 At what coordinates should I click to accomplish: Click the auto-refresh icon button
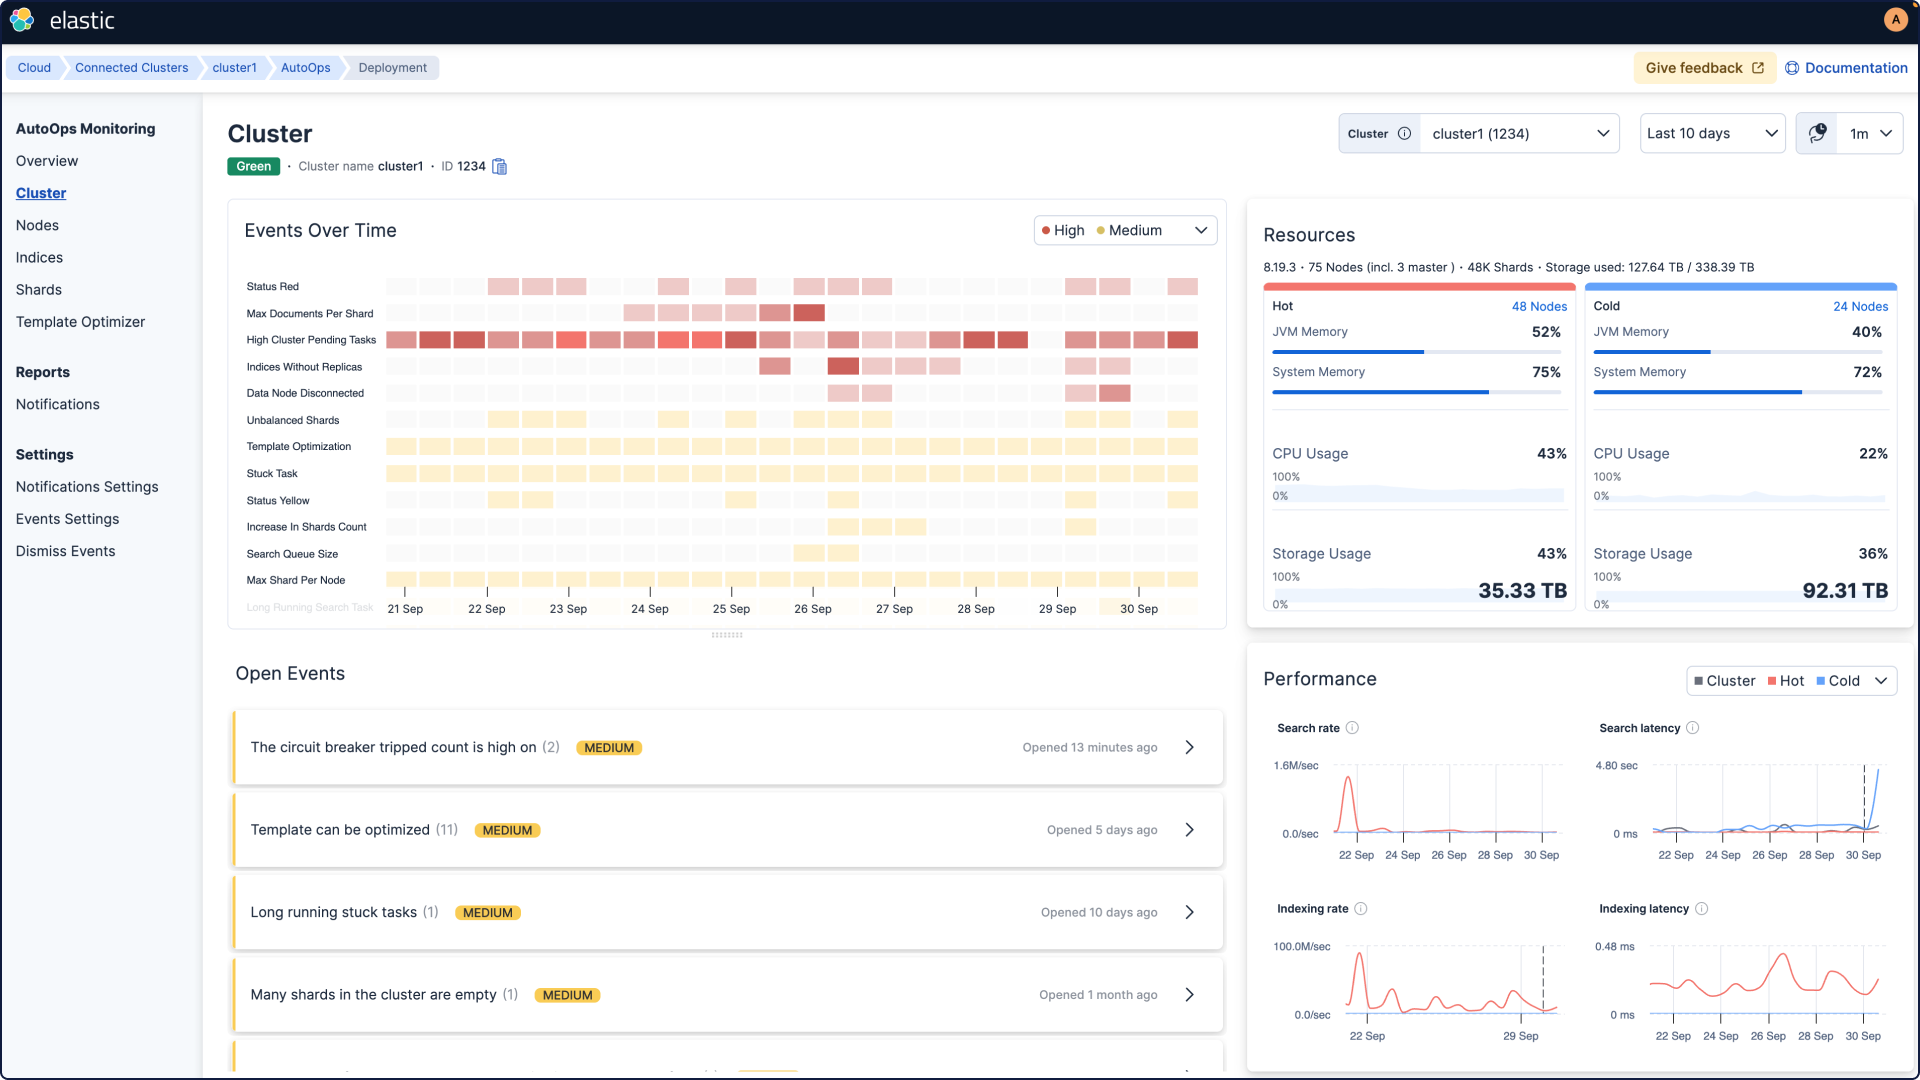pos(1817,134)
